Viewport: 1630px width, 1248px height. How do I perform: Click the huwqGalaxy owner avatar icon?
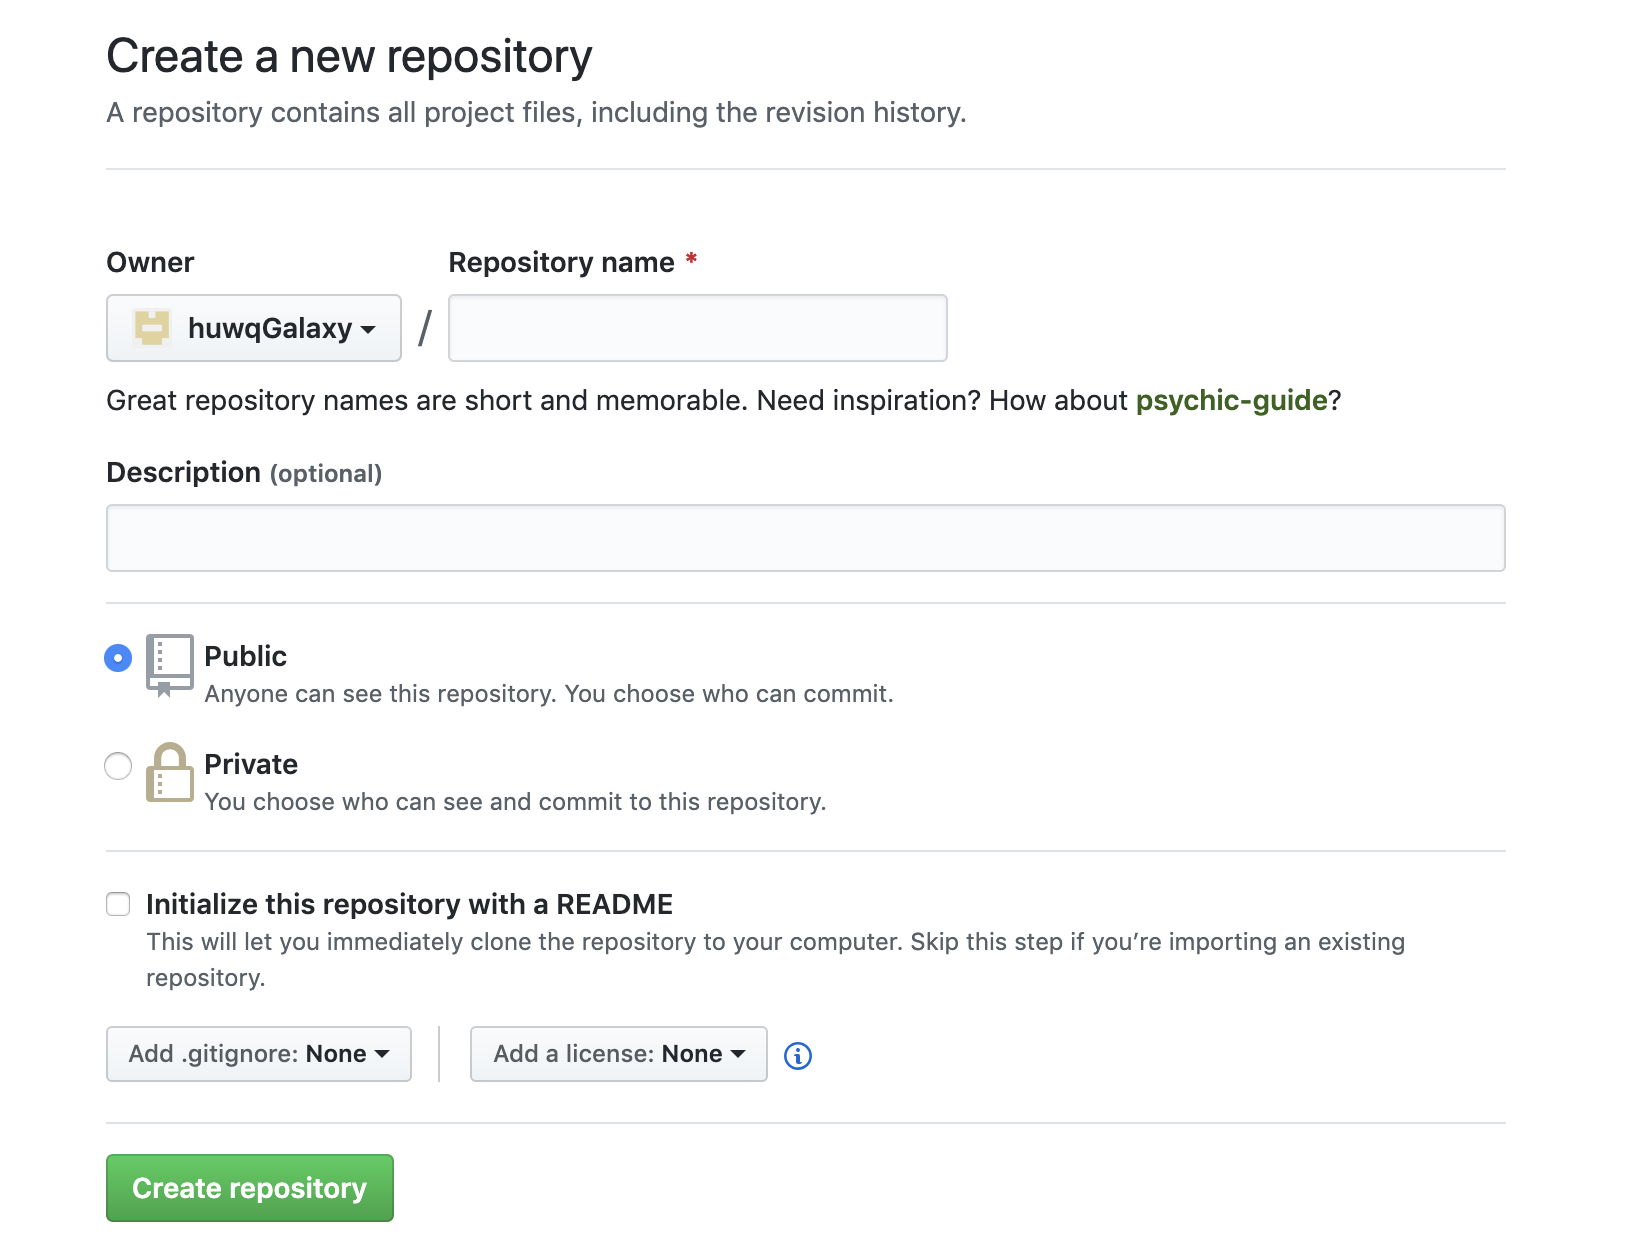[x=152, y=328]
